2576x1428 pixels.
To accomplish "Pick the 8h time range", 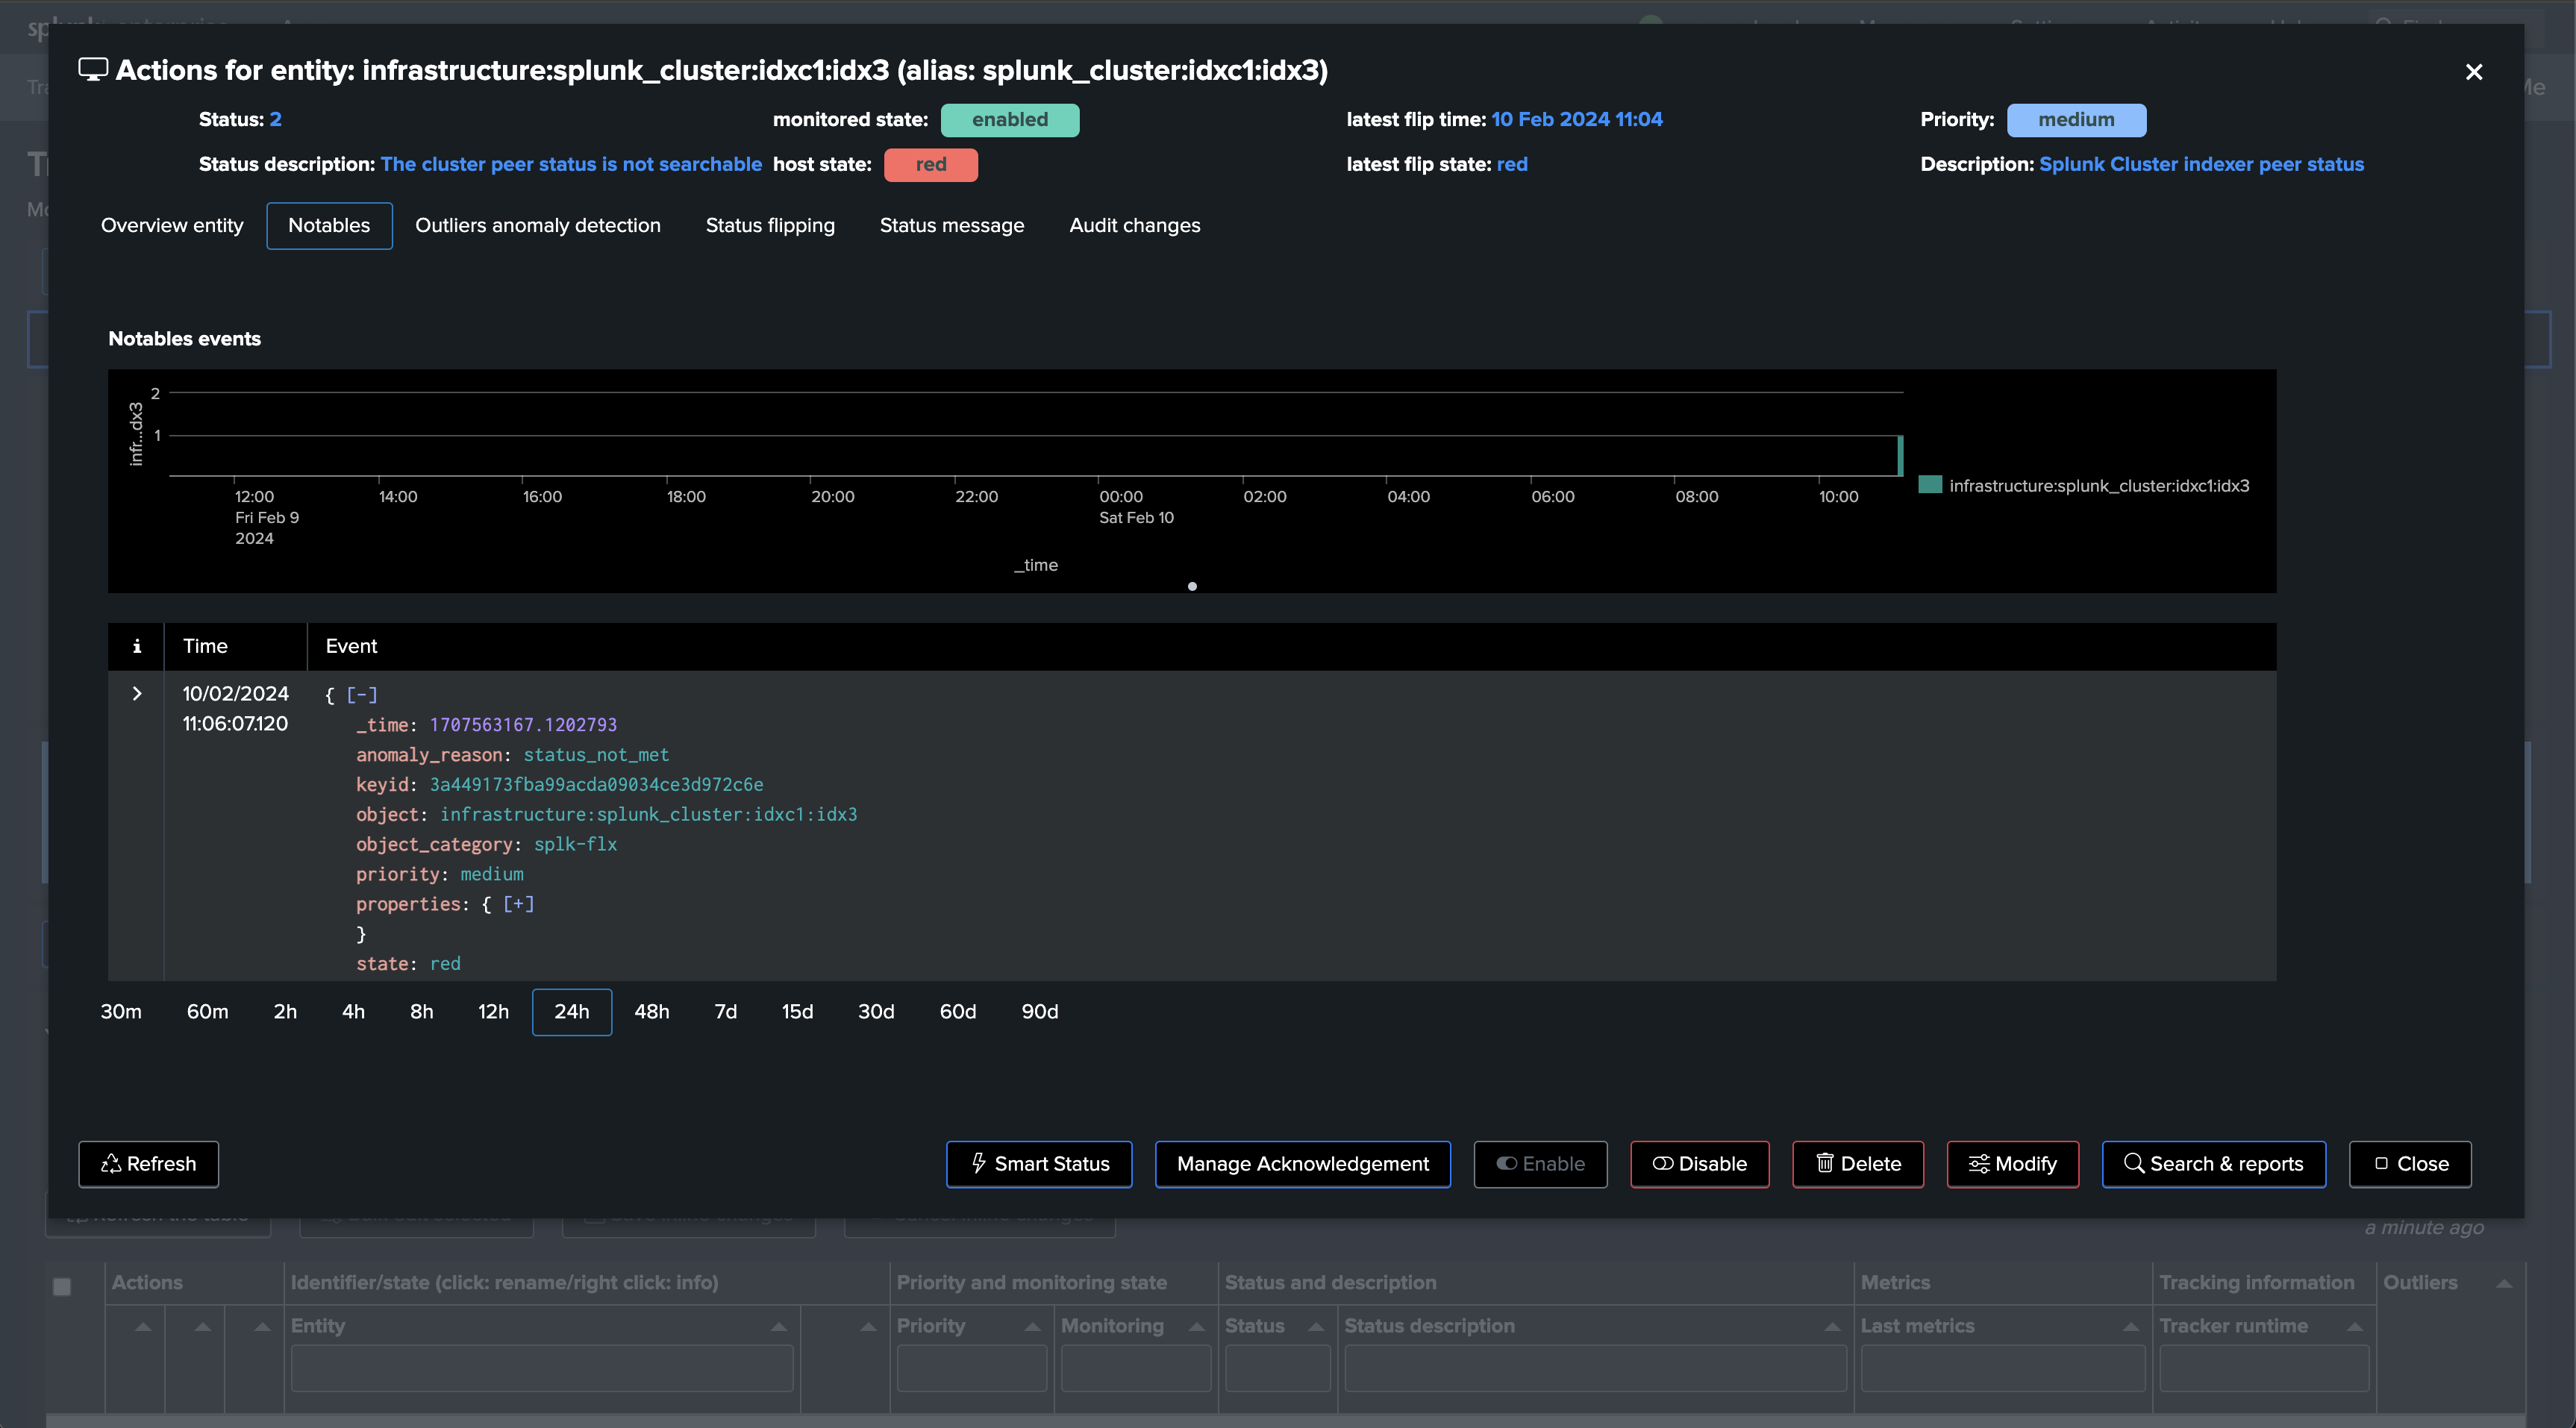I will point(421,1011).
